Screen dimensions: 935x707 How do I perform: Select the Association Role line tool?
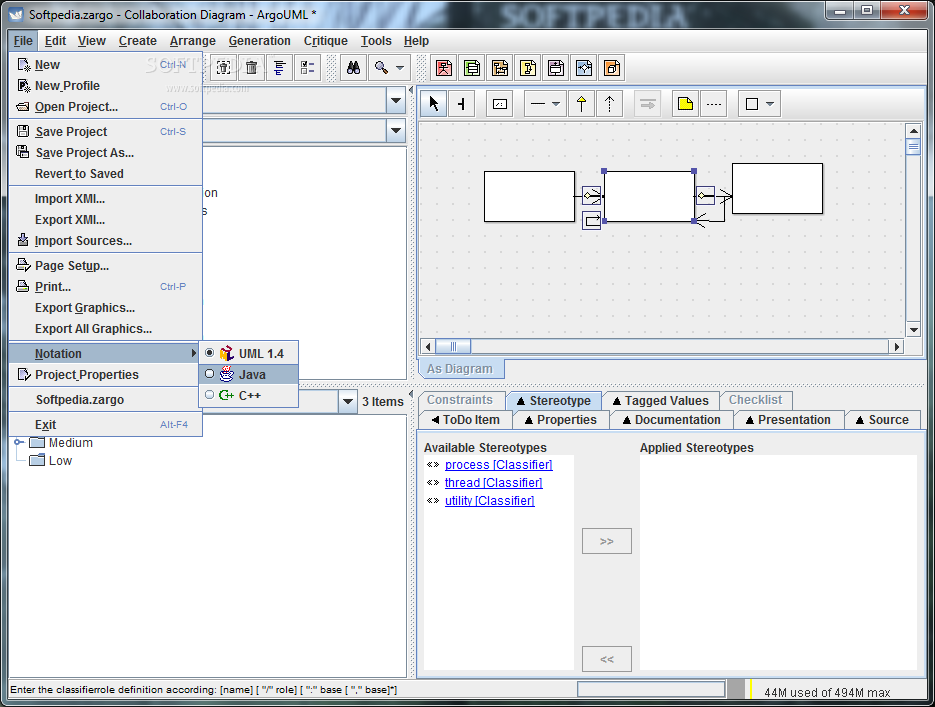tap(538, 104)
